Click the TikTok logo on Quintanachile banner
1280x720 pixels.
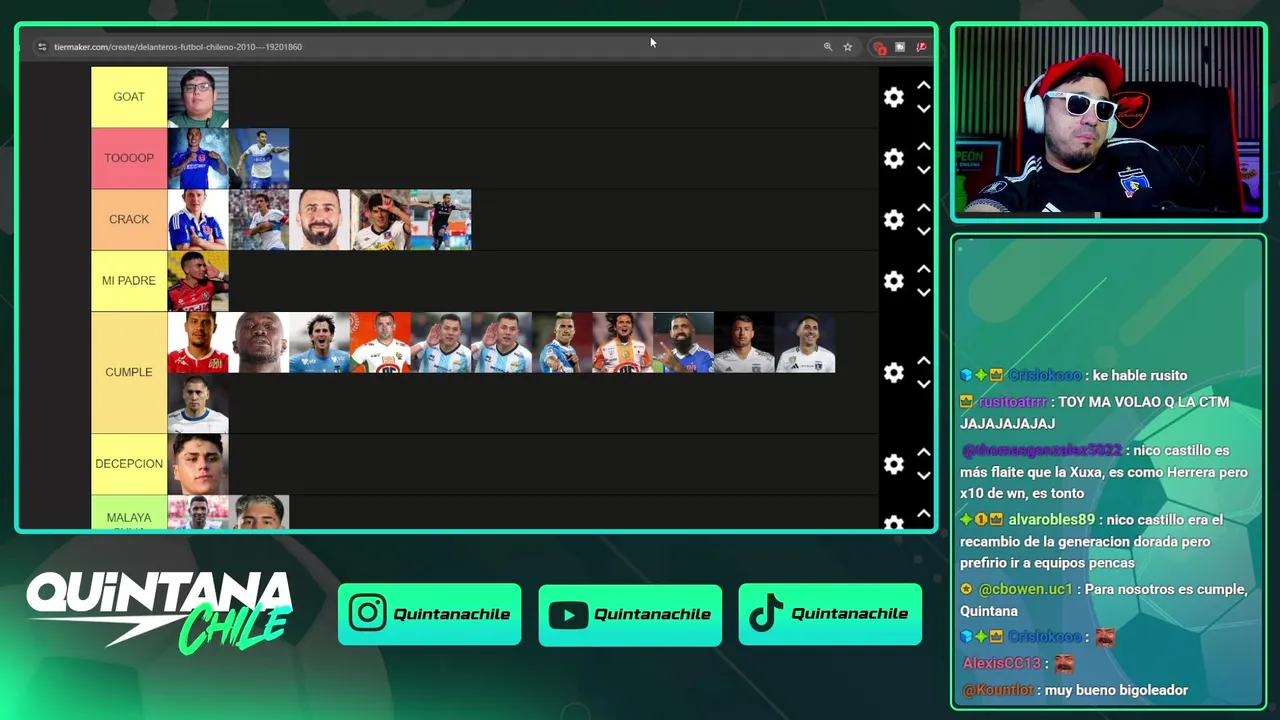tap(766, 614)
